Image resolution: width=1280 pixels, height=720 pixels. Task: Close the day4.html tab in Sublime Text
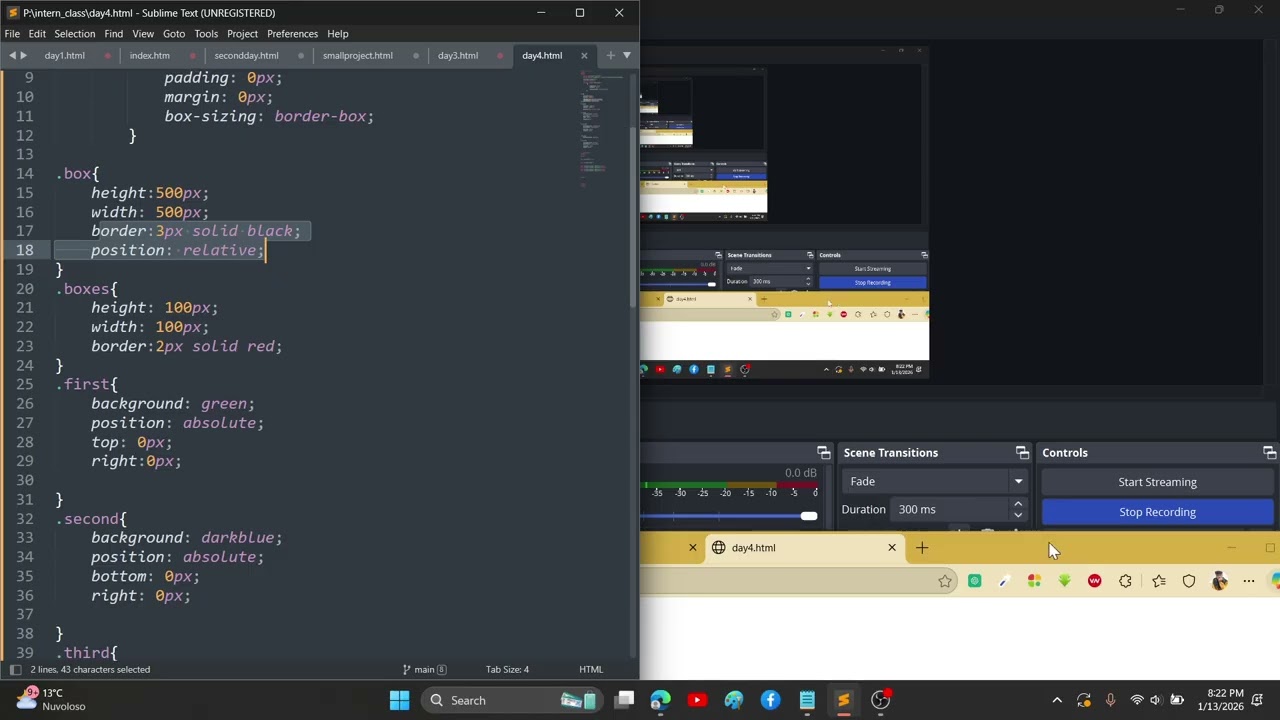tap(584, 55)
